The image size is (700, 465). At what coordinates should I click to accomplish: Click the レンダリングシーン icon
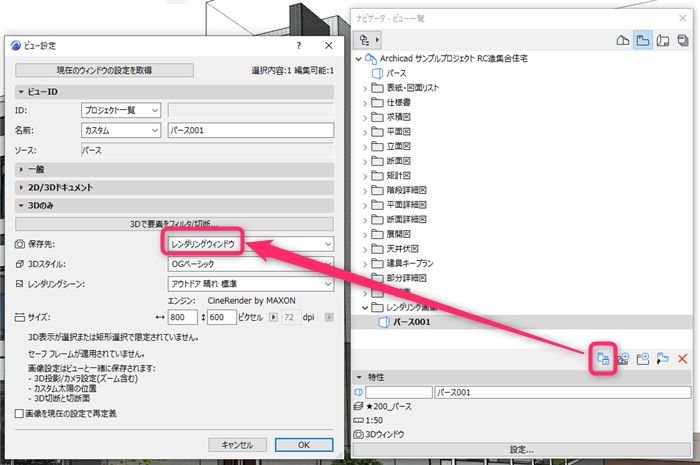(x=20, y=284)
